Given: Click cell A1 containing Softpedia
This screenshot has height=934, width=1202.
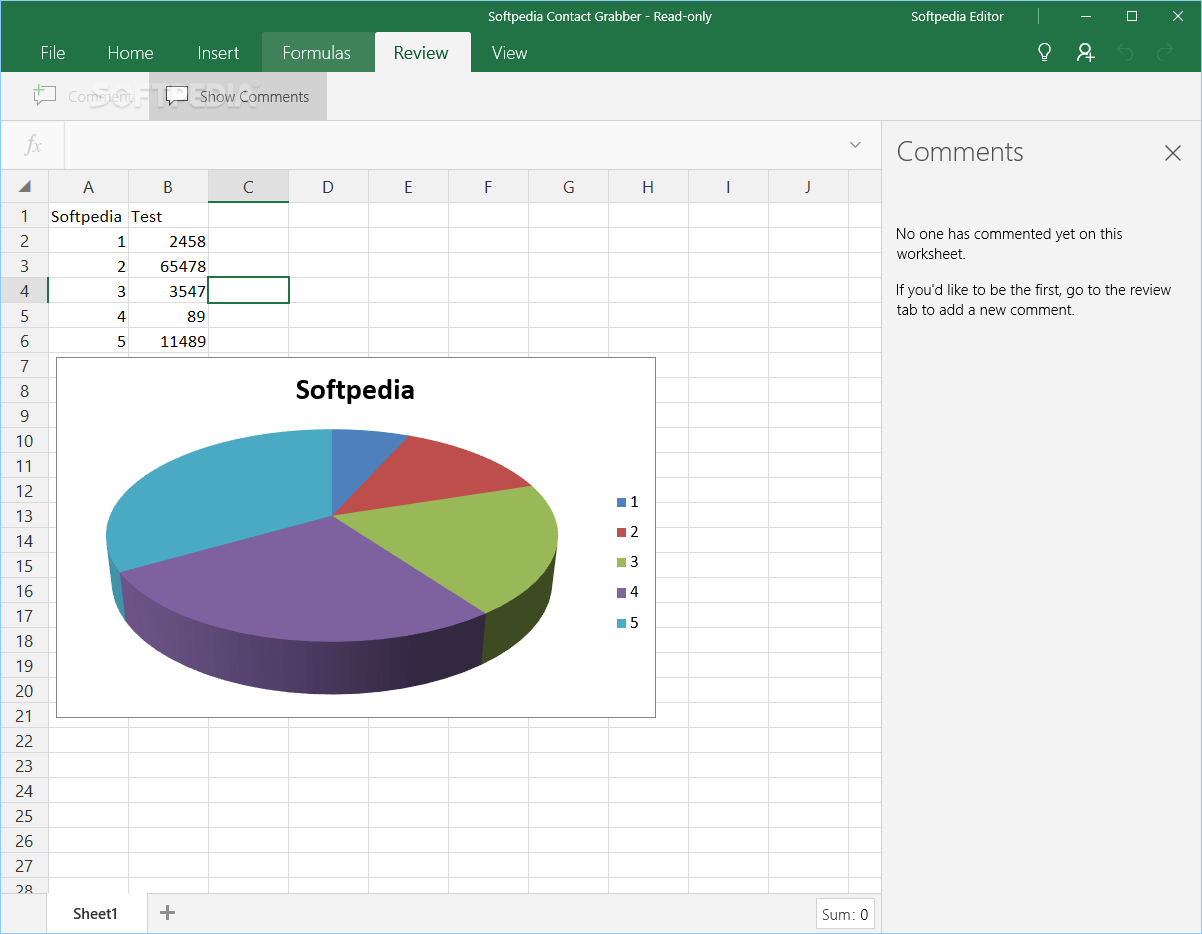Looking at the screenshot, I should (x=89, y=216).
